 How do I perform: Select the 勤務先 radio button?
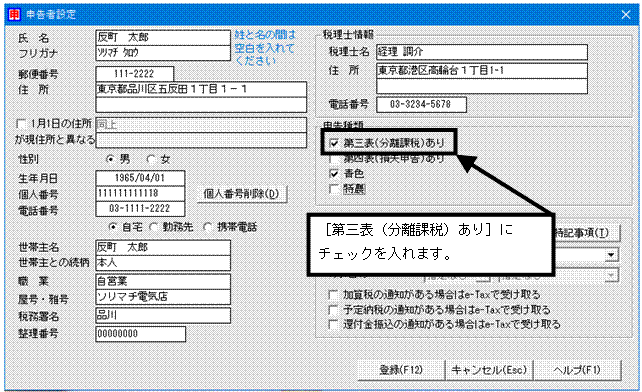(153, 227)
